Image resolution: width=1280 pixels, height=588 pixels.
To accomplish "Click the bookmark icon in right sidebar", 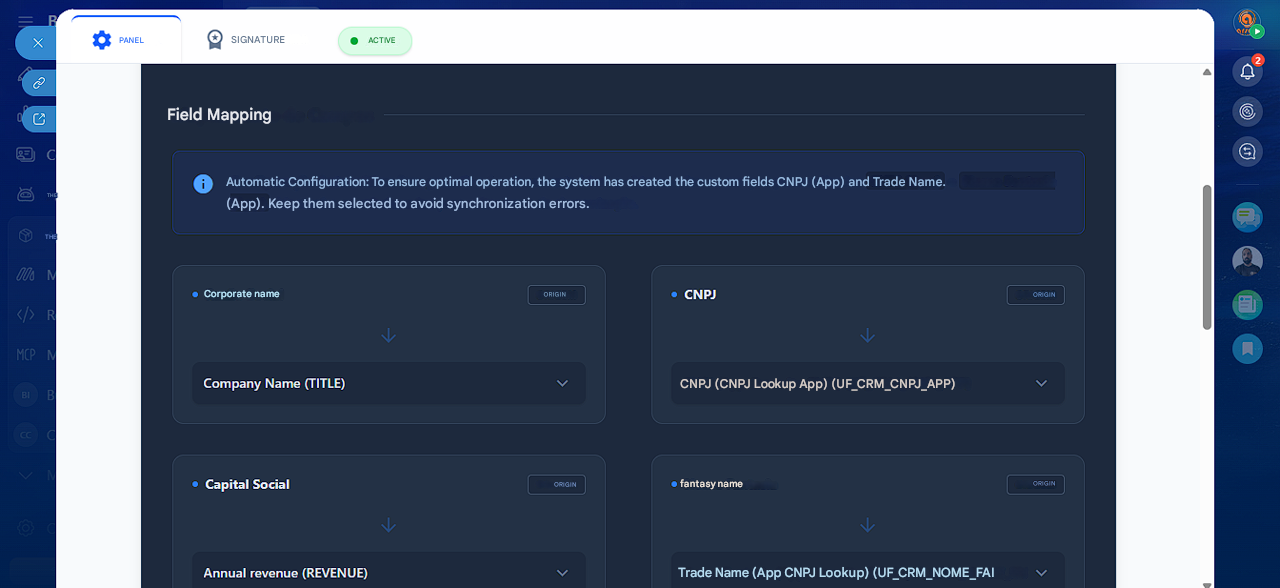I will (x=1247, y=349).
